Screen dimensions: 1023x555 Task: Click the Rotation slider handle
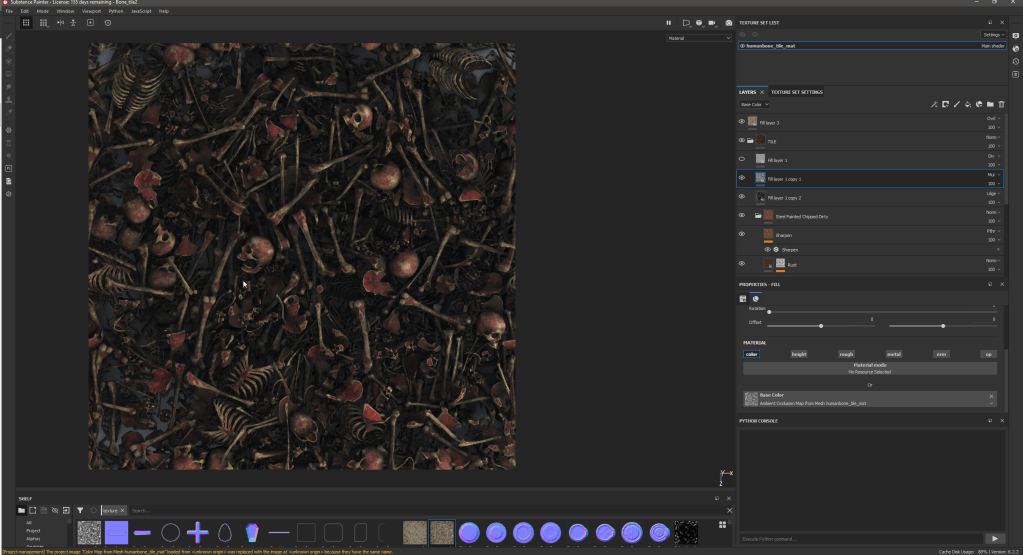[x=769, y=312]
